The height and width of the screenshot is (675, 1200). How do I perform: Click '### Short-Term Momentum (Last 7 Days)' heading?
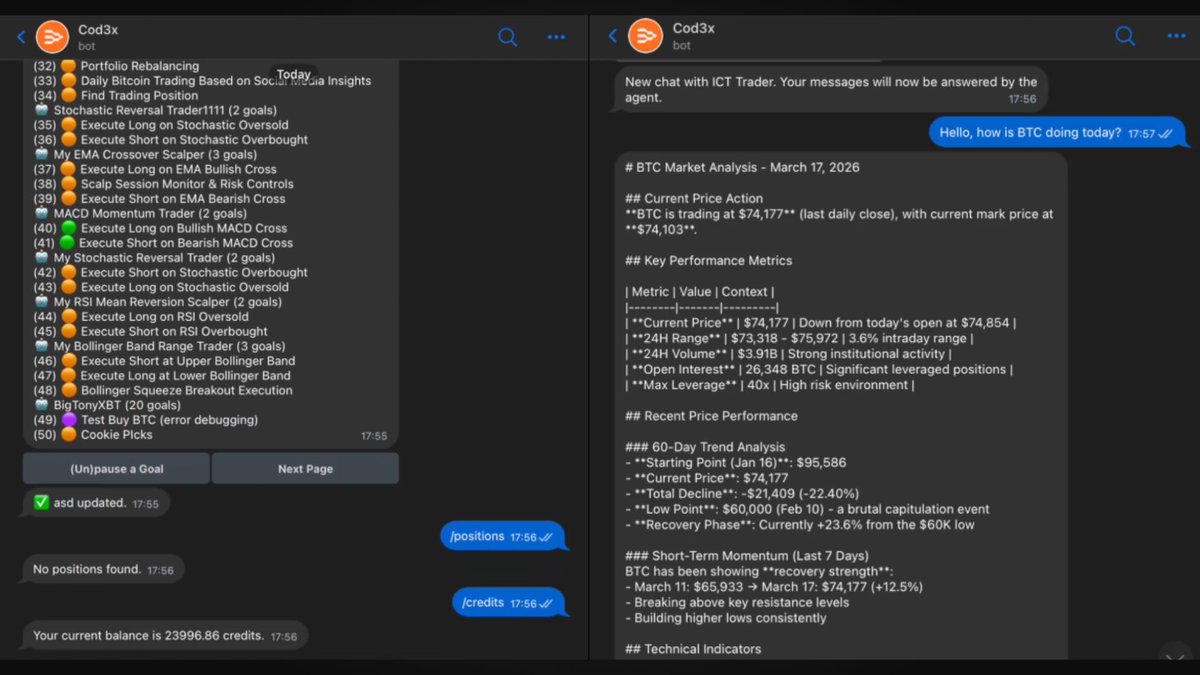tap(747, 556)
